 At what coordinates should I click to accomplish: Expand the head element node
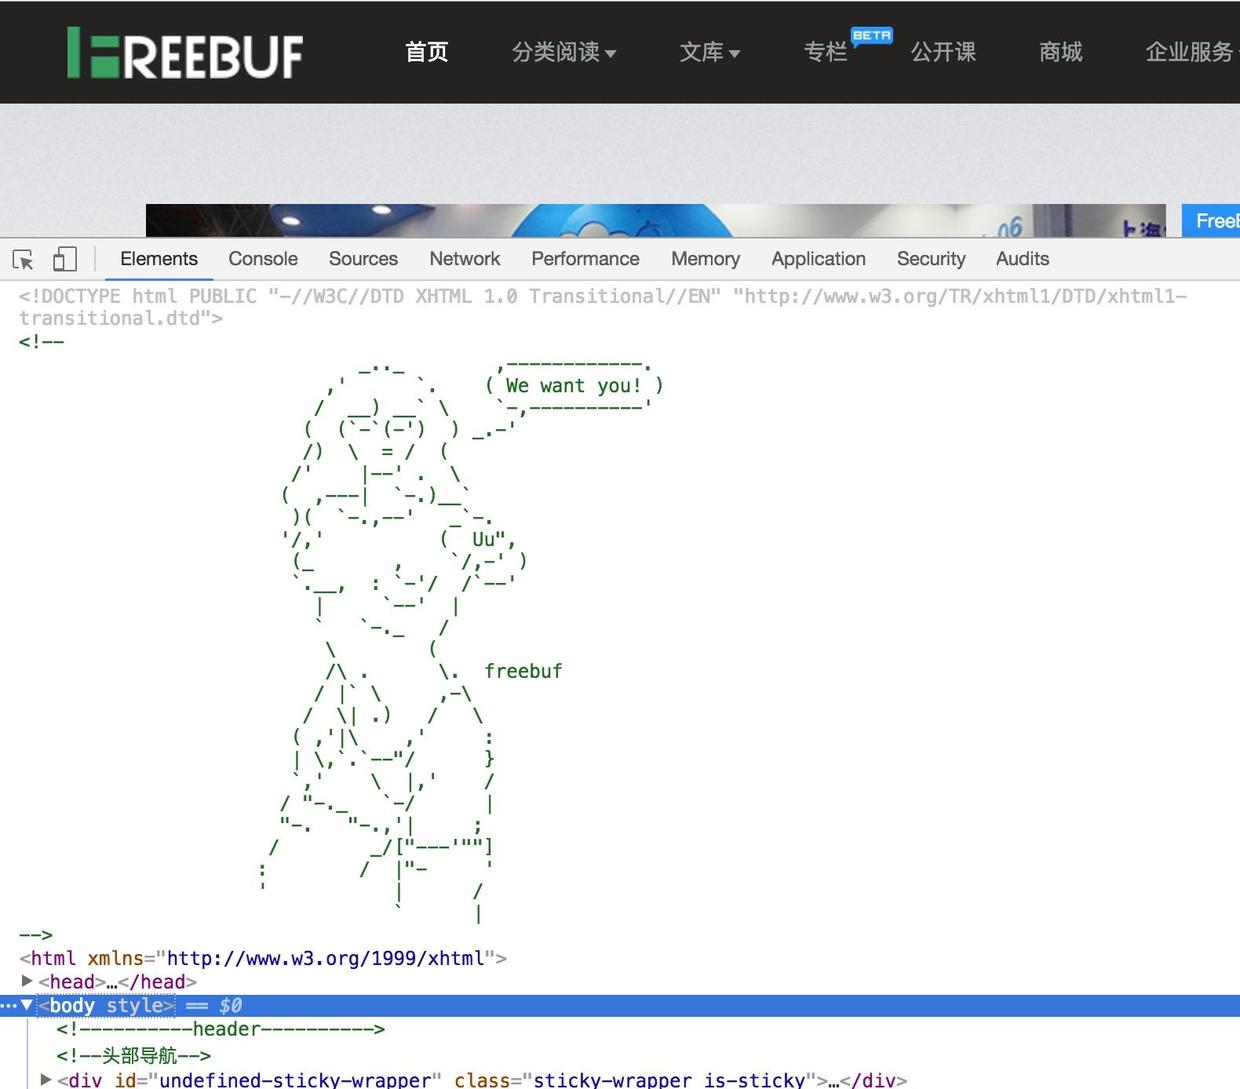(27, 981)
